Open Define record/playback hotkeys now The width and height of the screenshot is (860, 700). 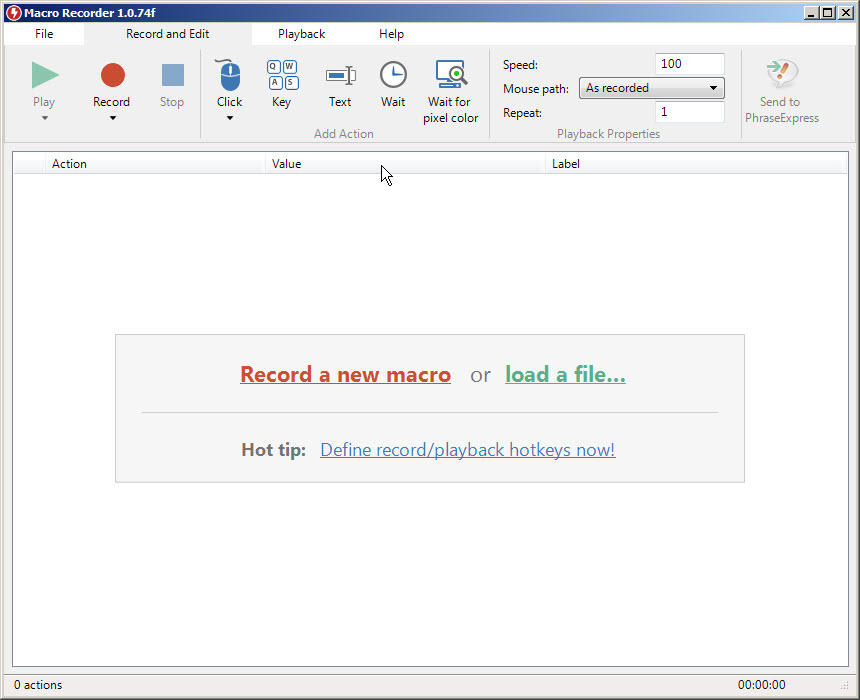coord(467,449)
